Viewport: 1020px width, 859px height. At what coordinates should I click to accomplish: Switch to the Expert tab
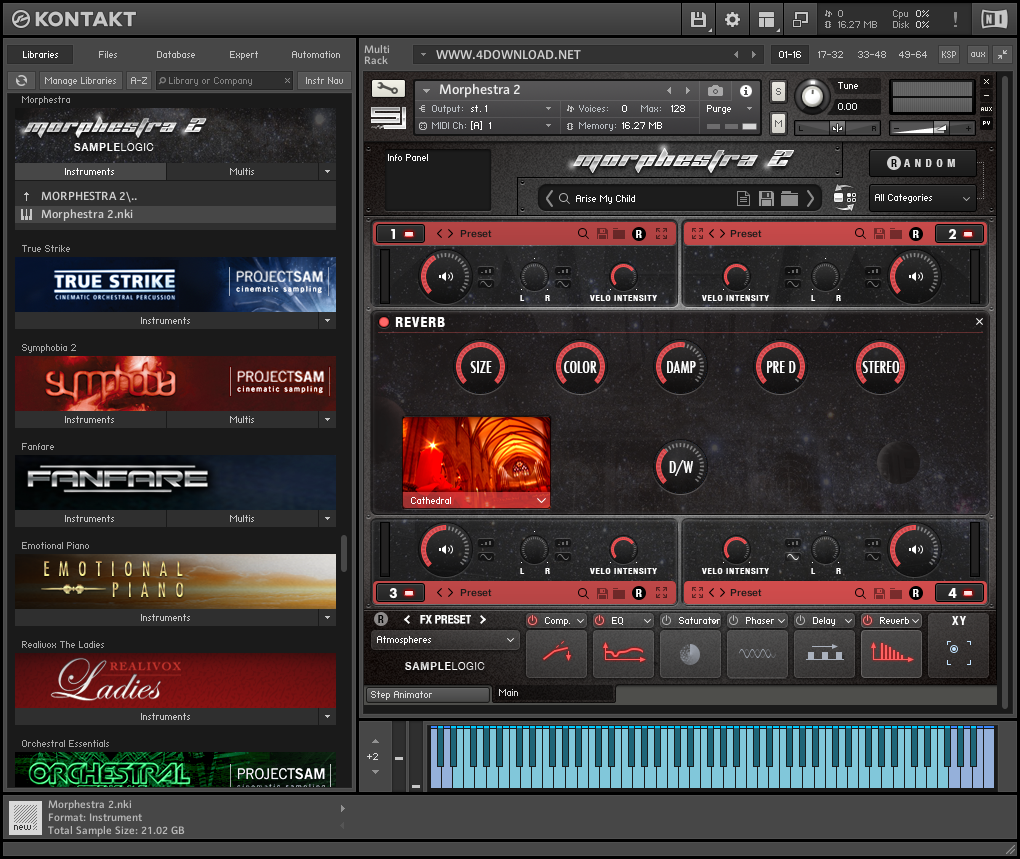tap(244, 55)
